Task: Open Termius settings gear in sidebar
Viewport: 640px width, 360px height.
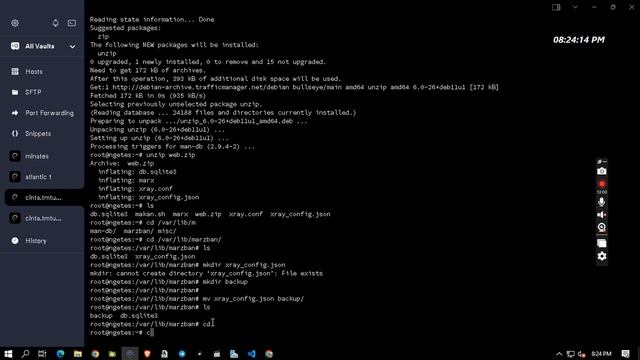Action: coord(15,23)
